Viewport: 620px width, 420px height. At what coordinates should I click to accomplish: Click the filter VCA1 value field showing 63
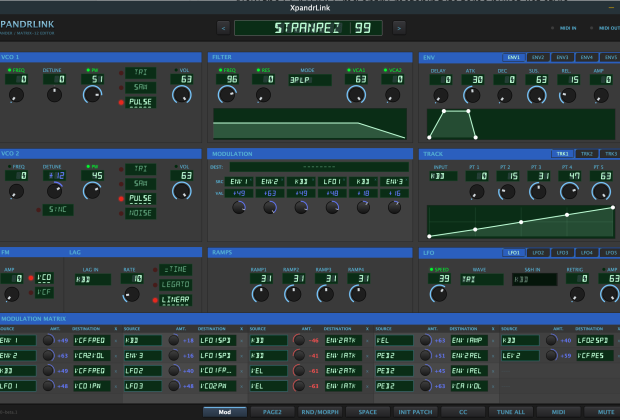click(x=356, y=79)
